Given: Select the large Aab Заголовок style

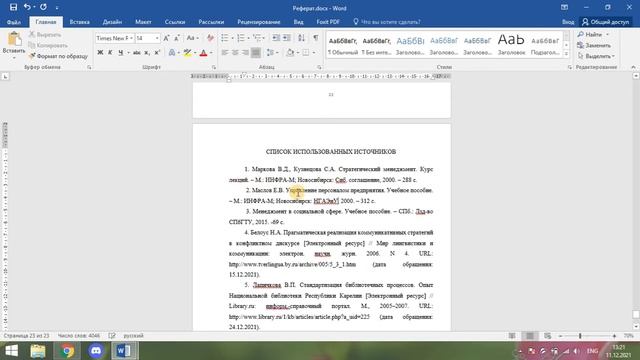Looking at the screenshot, I should pyautogui.click(x=511, y=45).
